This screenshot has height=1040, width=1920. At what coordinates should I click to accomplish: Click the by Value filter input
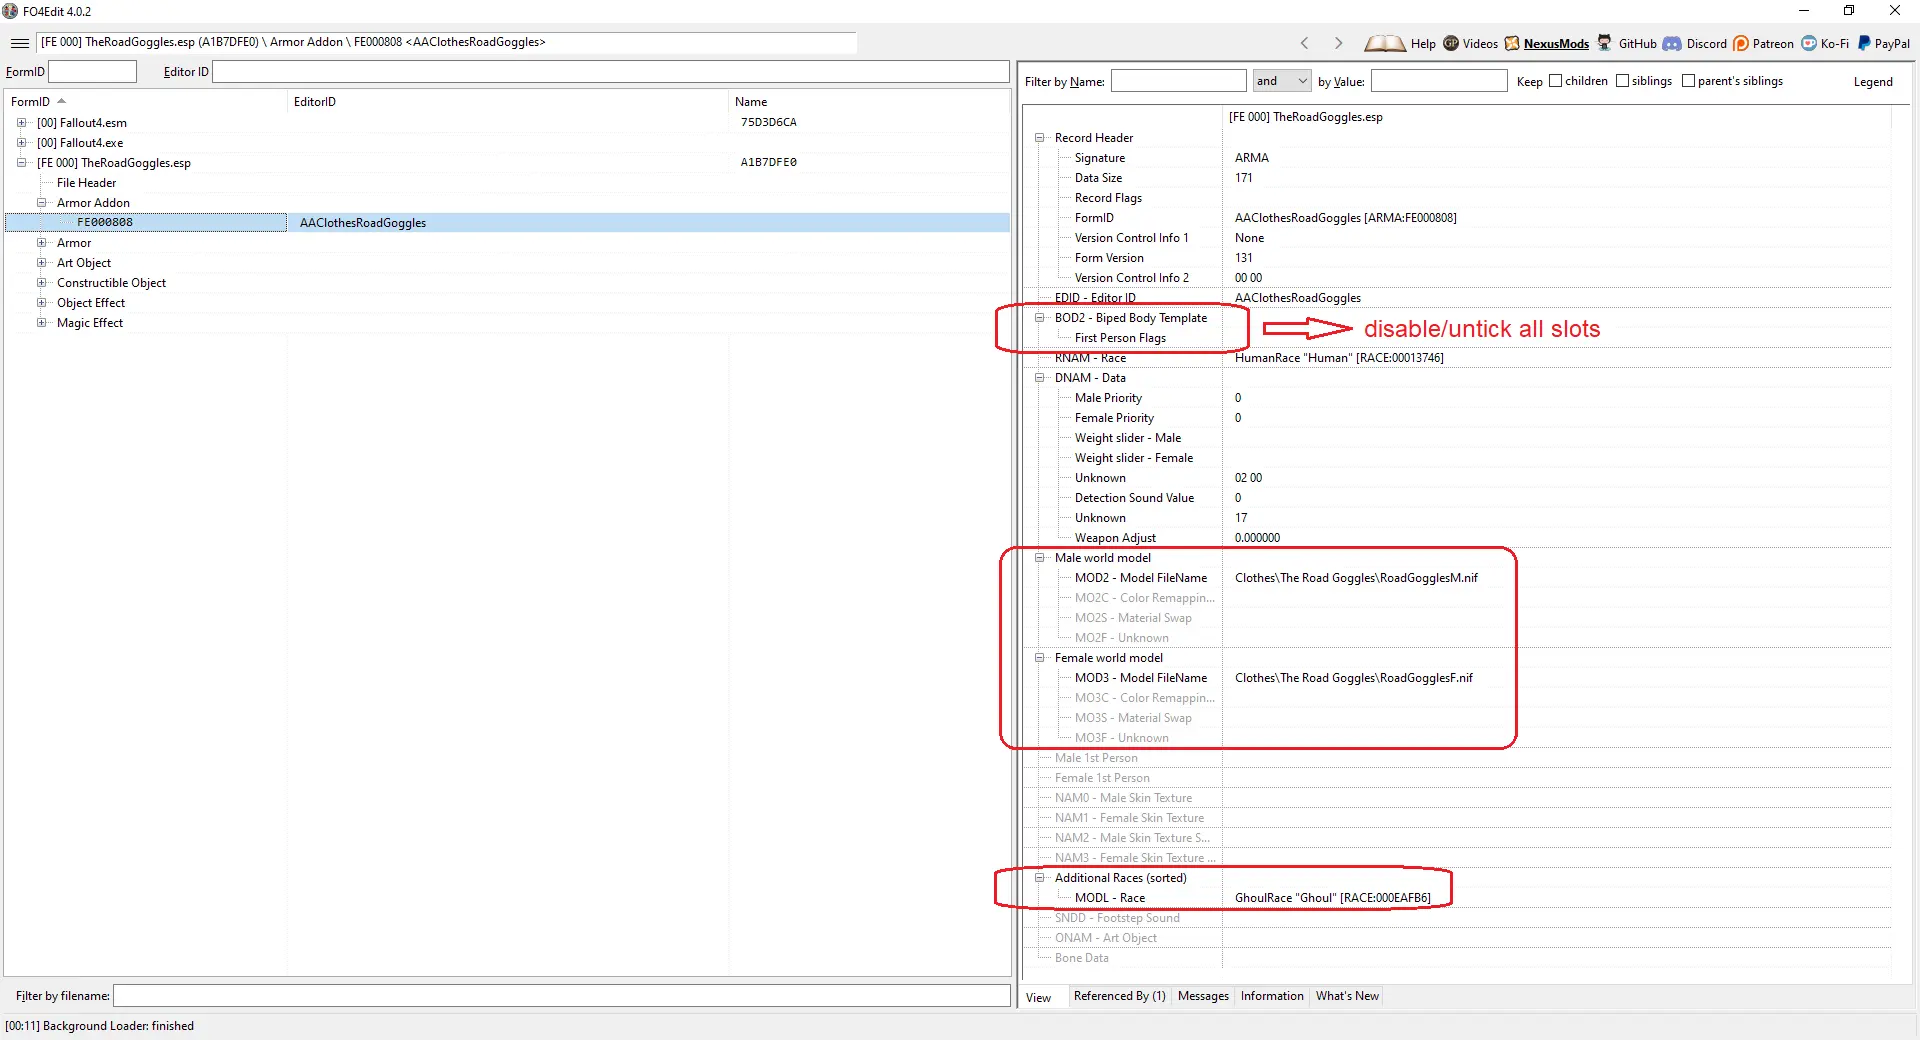click(1439, 81)
